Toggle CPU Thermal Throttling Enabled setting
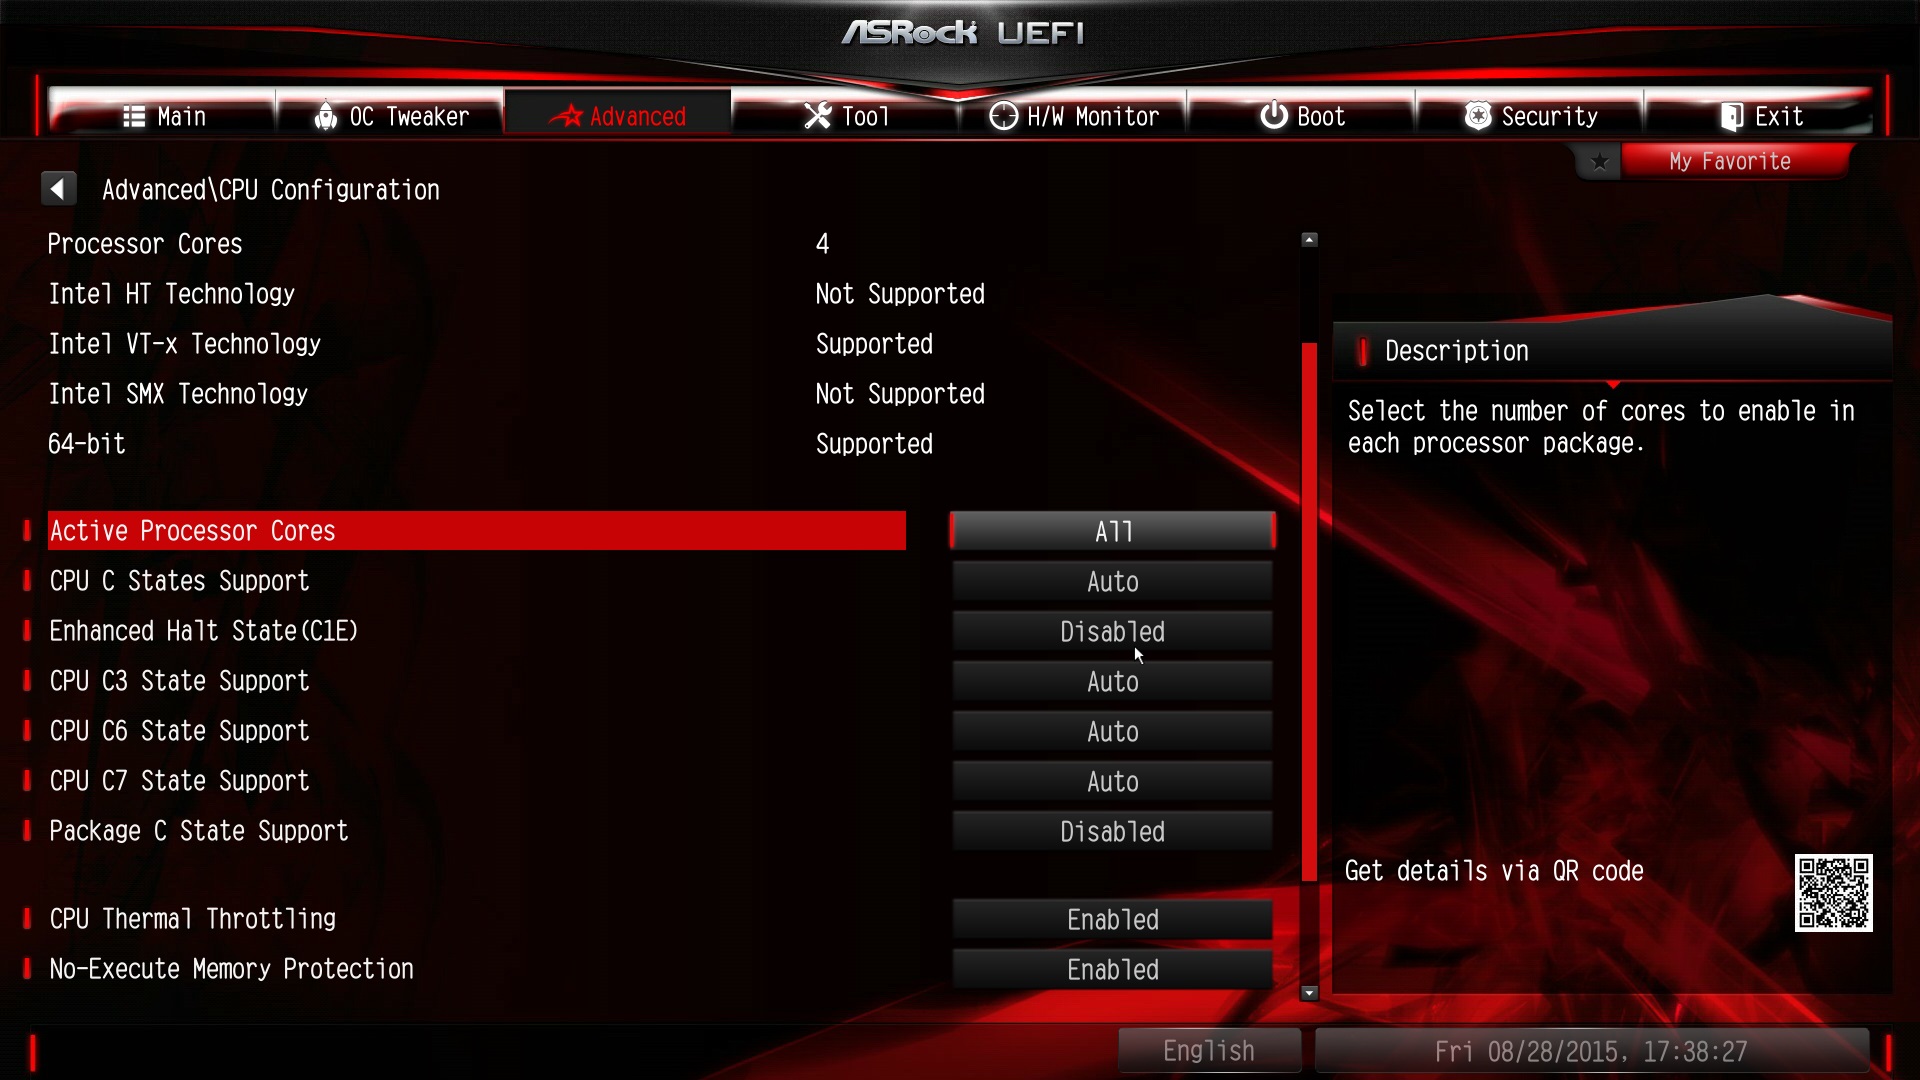Viewport: 1920px width, 1080px height. pyautogui.click(x=1112, y=920)
